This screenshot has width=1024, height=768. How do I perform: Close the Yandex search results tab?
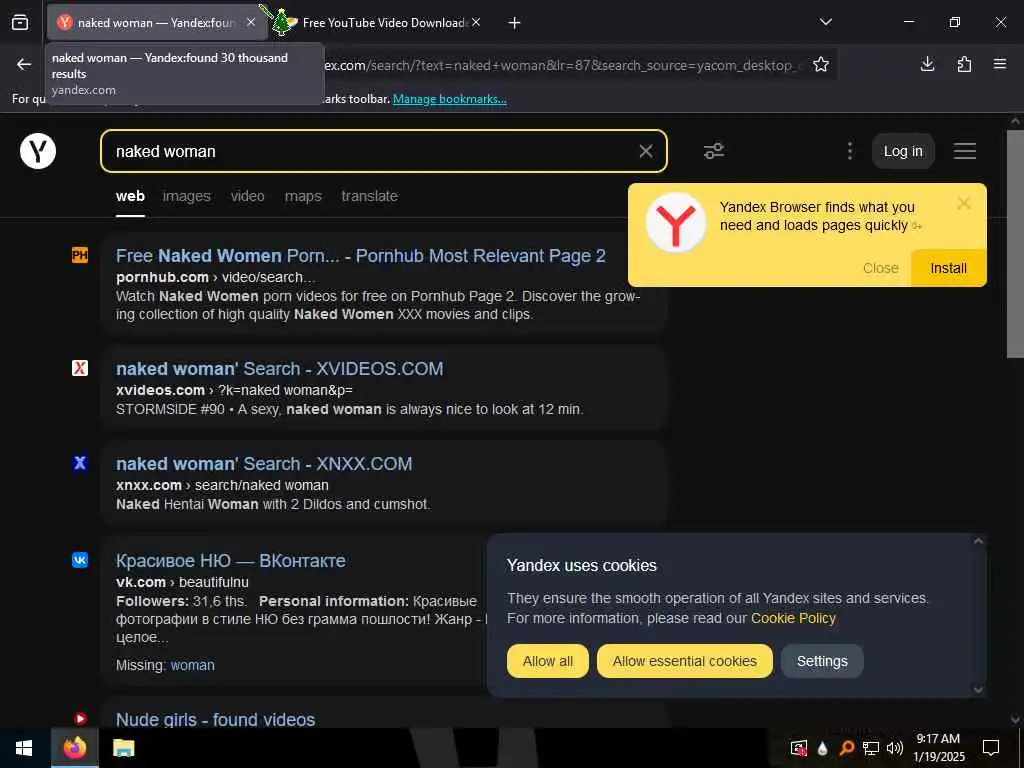click(x=251, y=23)
